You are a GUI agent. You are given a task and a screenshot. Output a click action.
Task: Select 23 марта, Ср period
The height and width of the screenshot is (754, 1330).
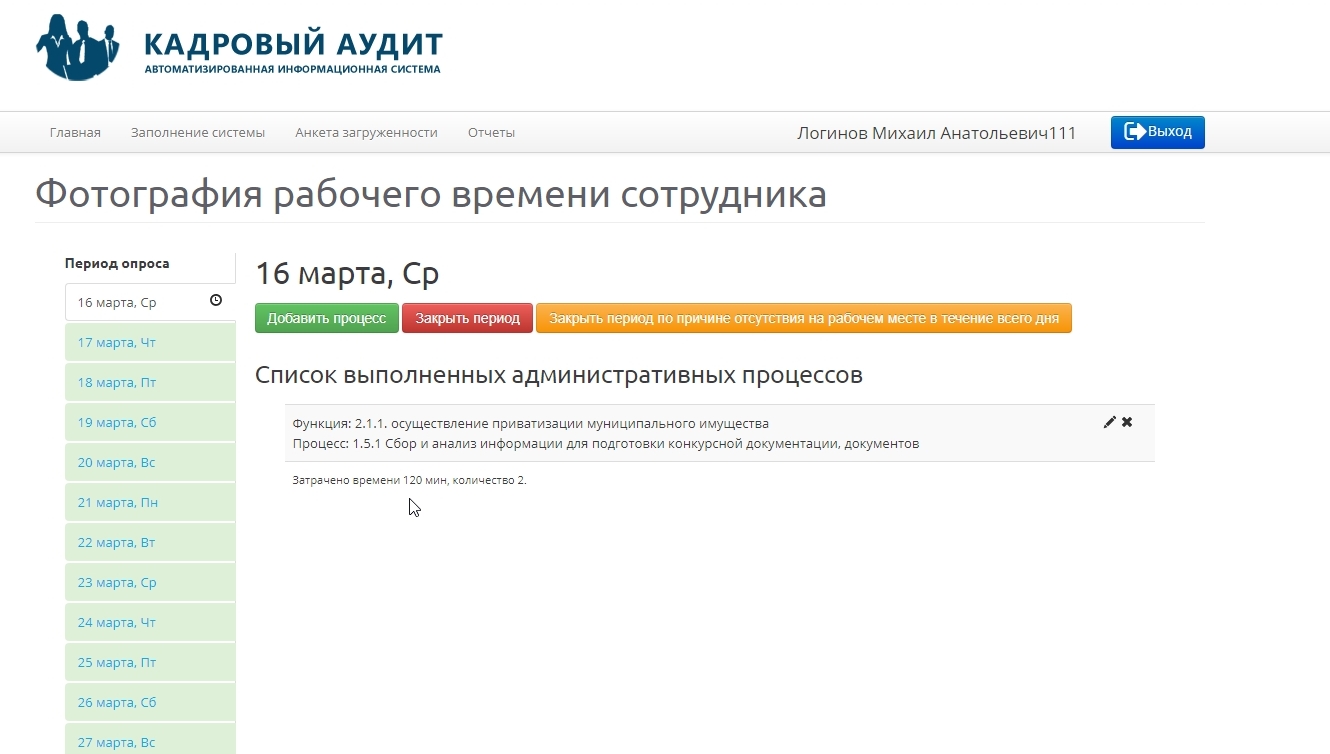(150, 582)
